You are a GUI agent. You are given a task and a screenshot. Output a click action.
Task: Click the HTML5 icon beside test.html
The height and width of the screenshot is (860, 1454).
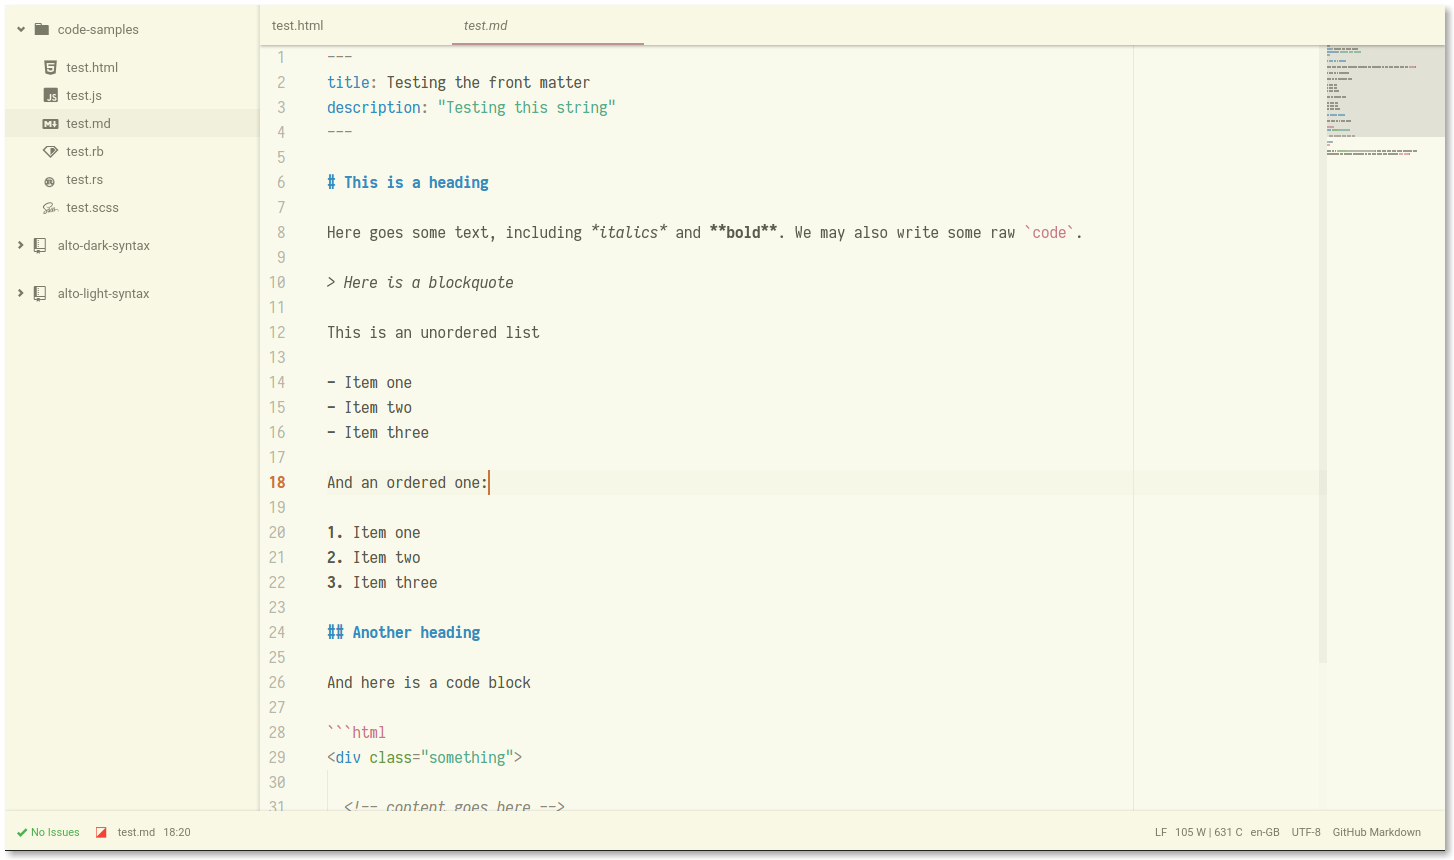coord(50,67)
